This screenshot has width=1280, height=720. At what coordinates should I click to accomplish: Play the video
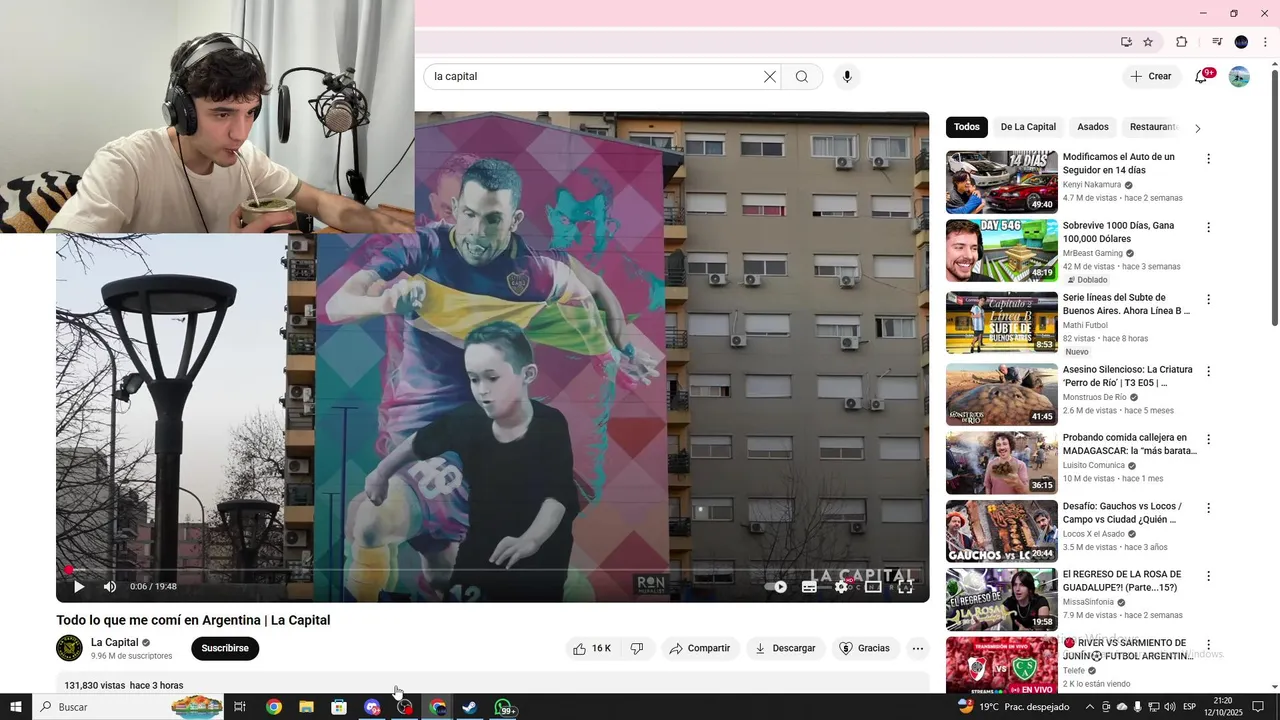(79, 587)
